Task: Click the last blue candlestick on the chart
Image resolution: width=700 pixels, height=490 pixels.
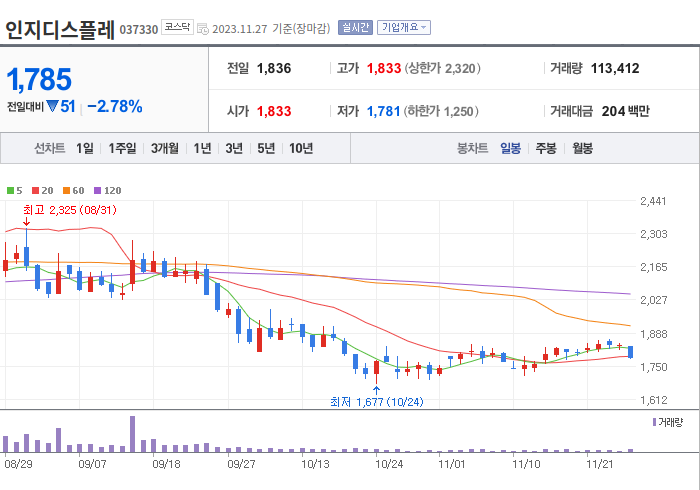Action: coord(630,352)
